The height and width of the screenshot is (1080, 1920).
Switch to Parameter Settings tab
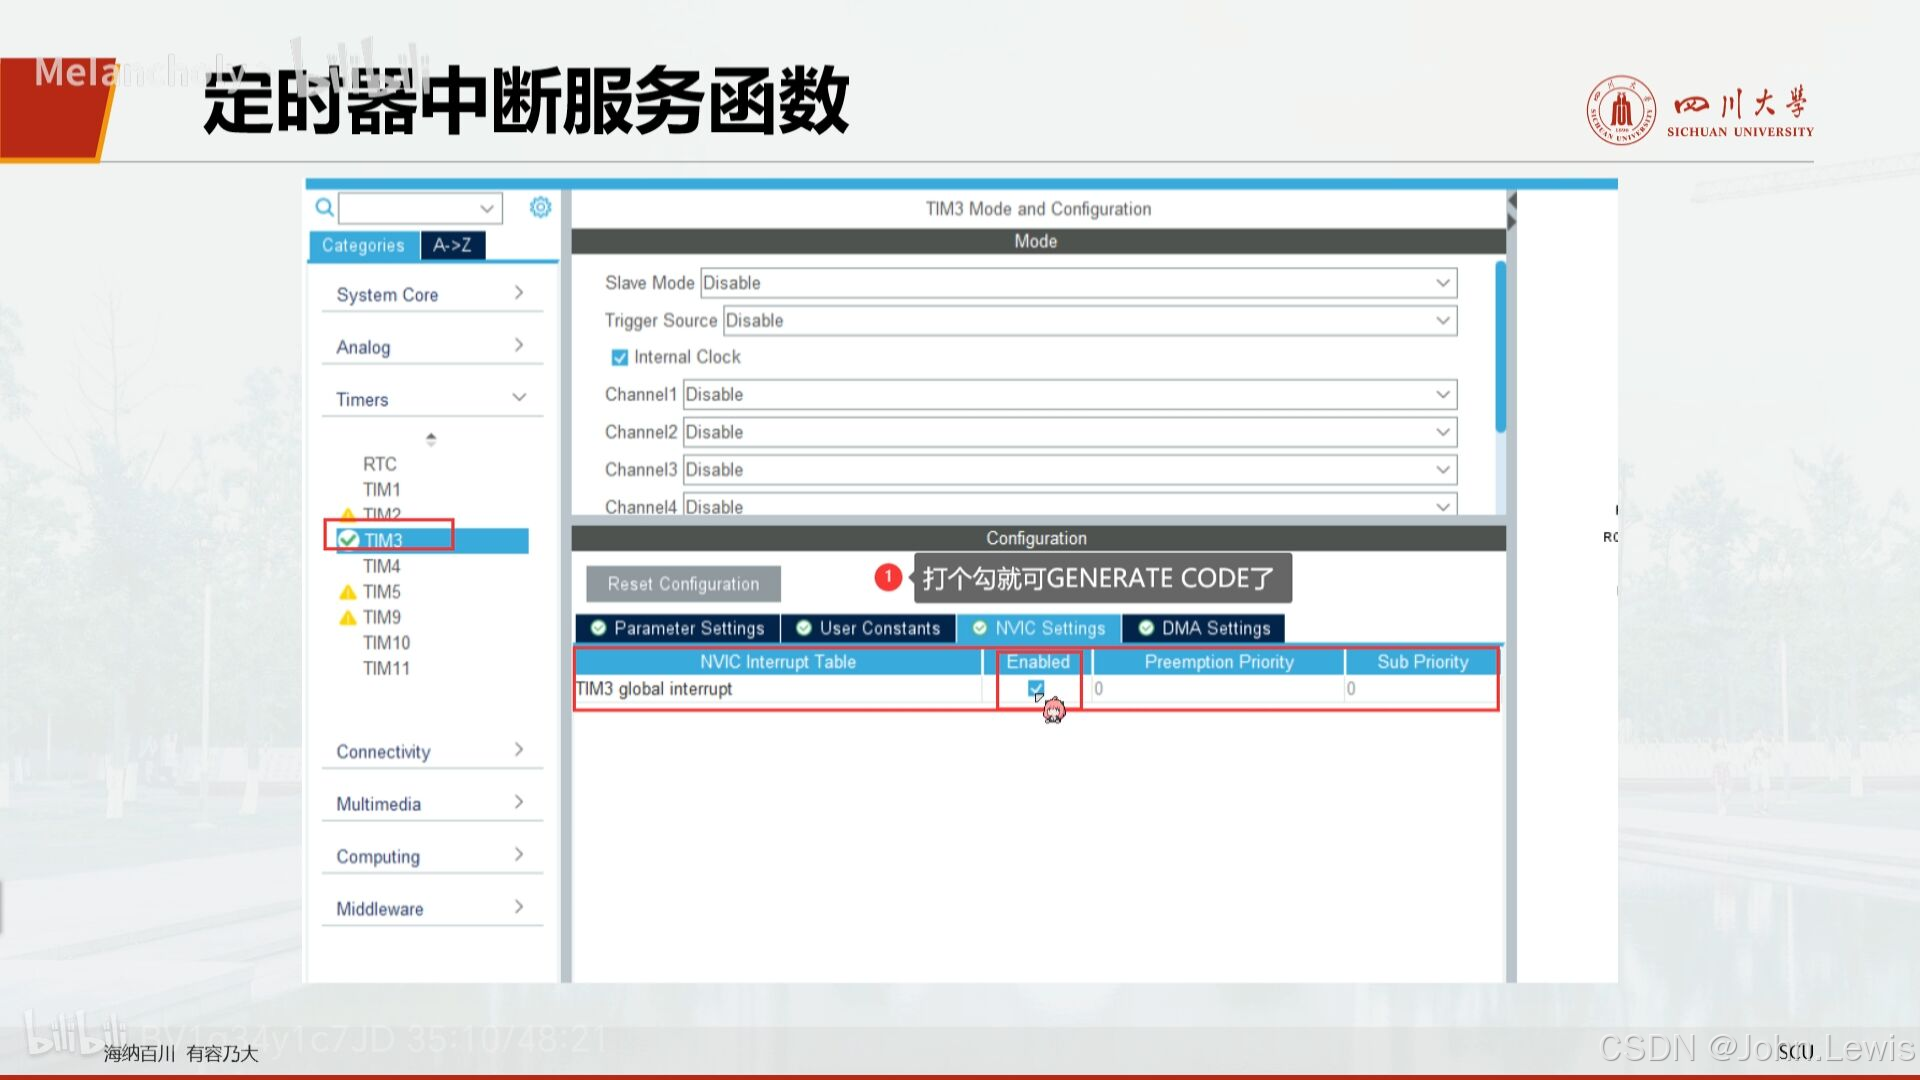[x=678, y=628]
